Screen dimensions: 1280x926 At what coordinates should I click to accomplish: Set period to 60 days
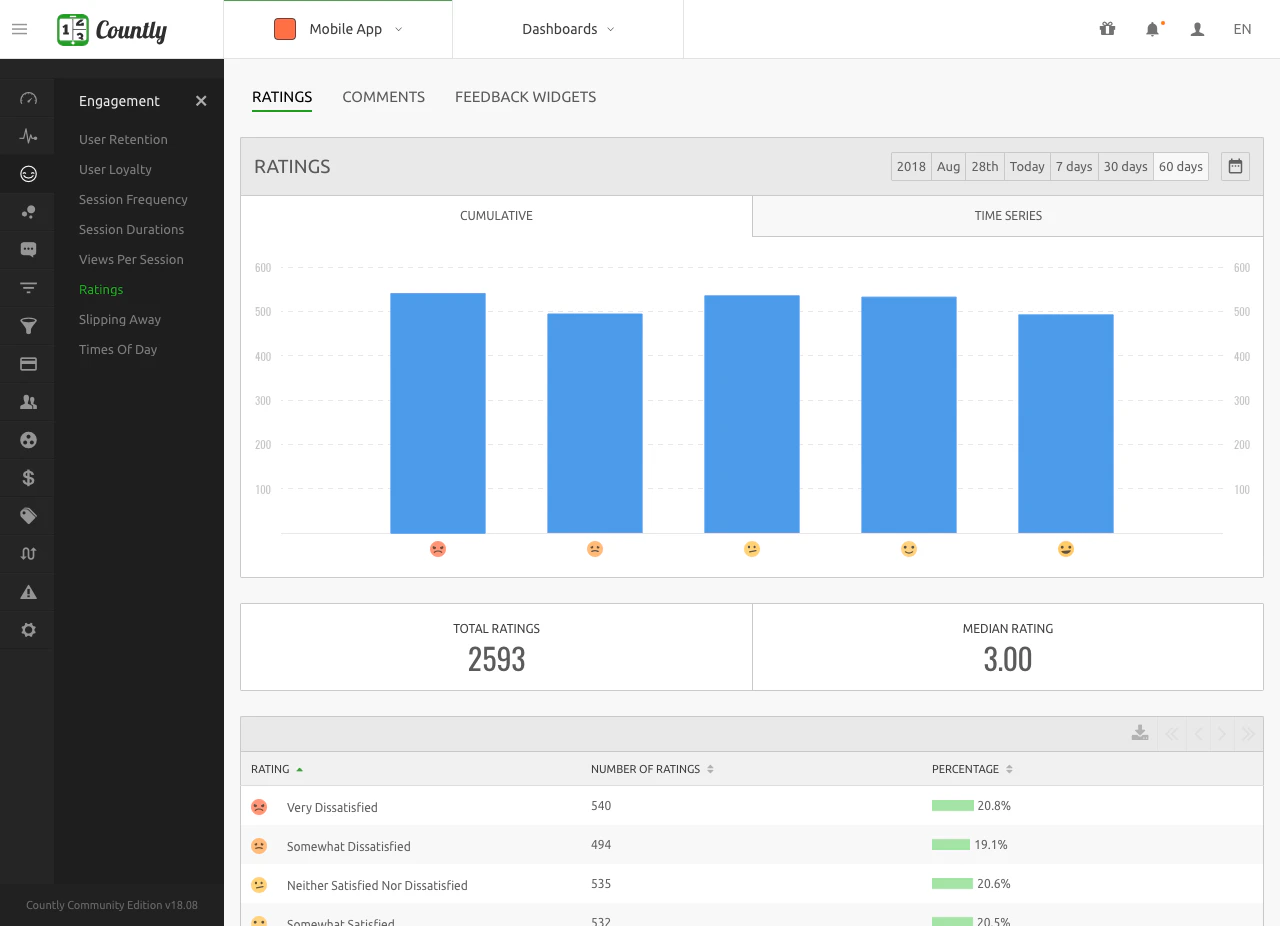pyautogui.click(x=1181, y=167)
